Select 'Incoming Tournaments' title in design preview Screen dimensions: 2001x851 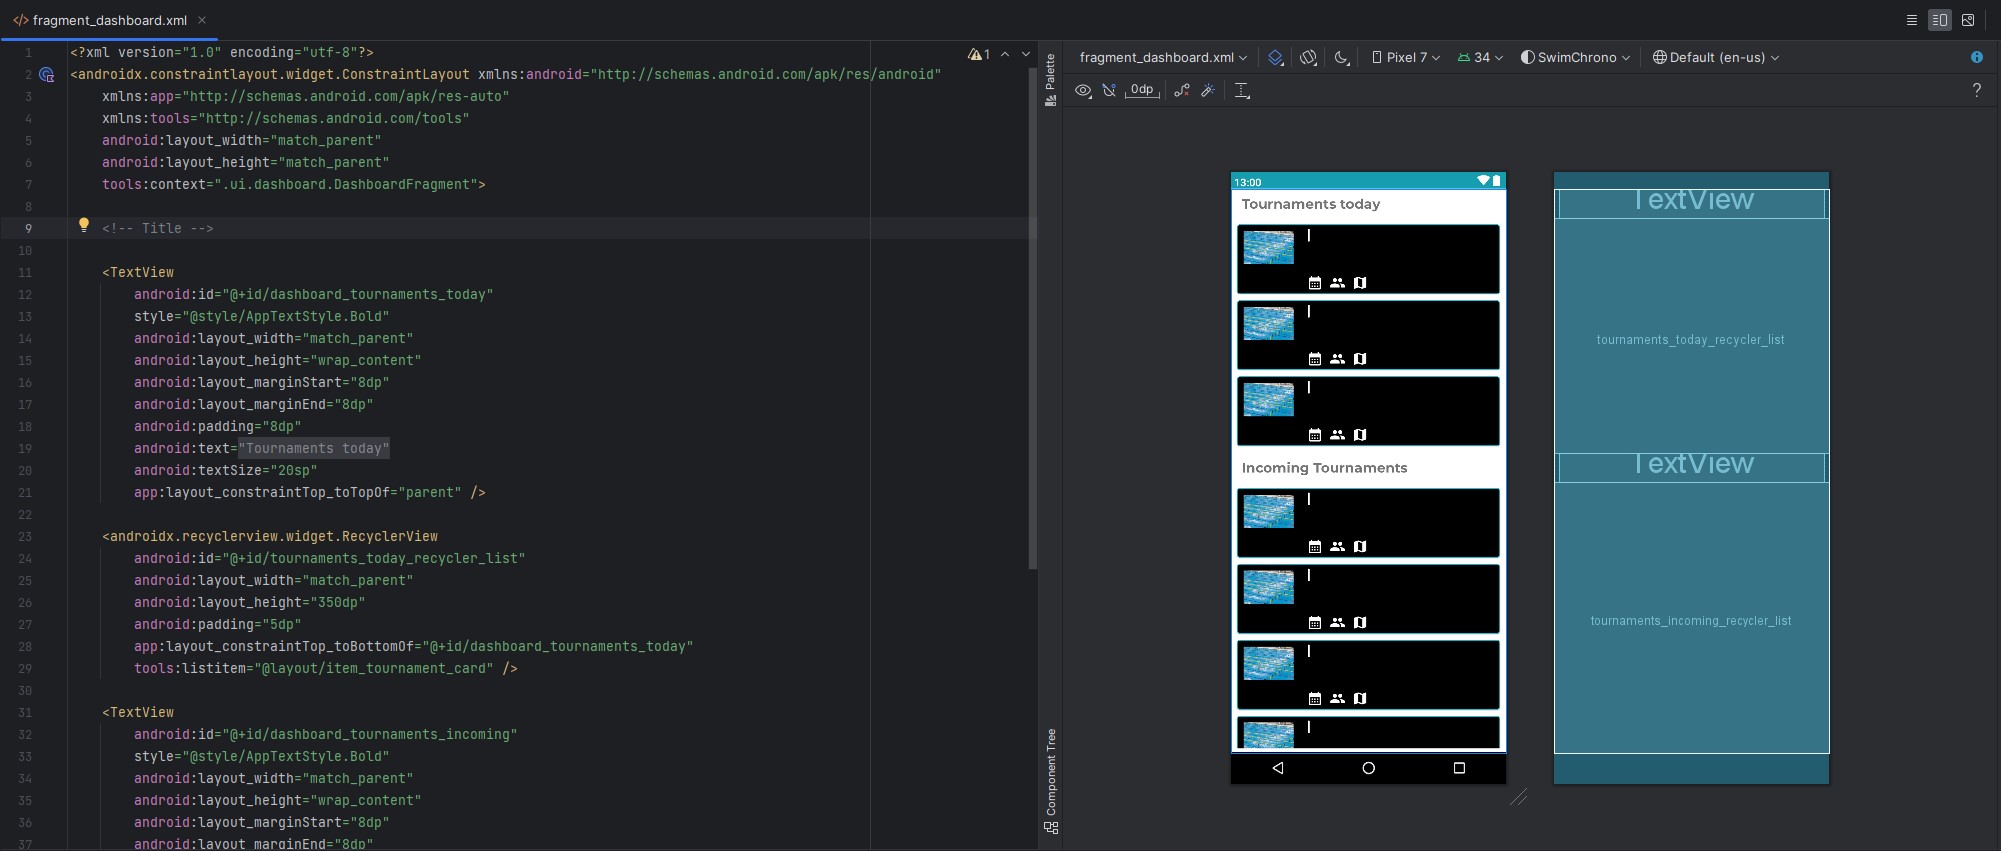[1324, 468]
